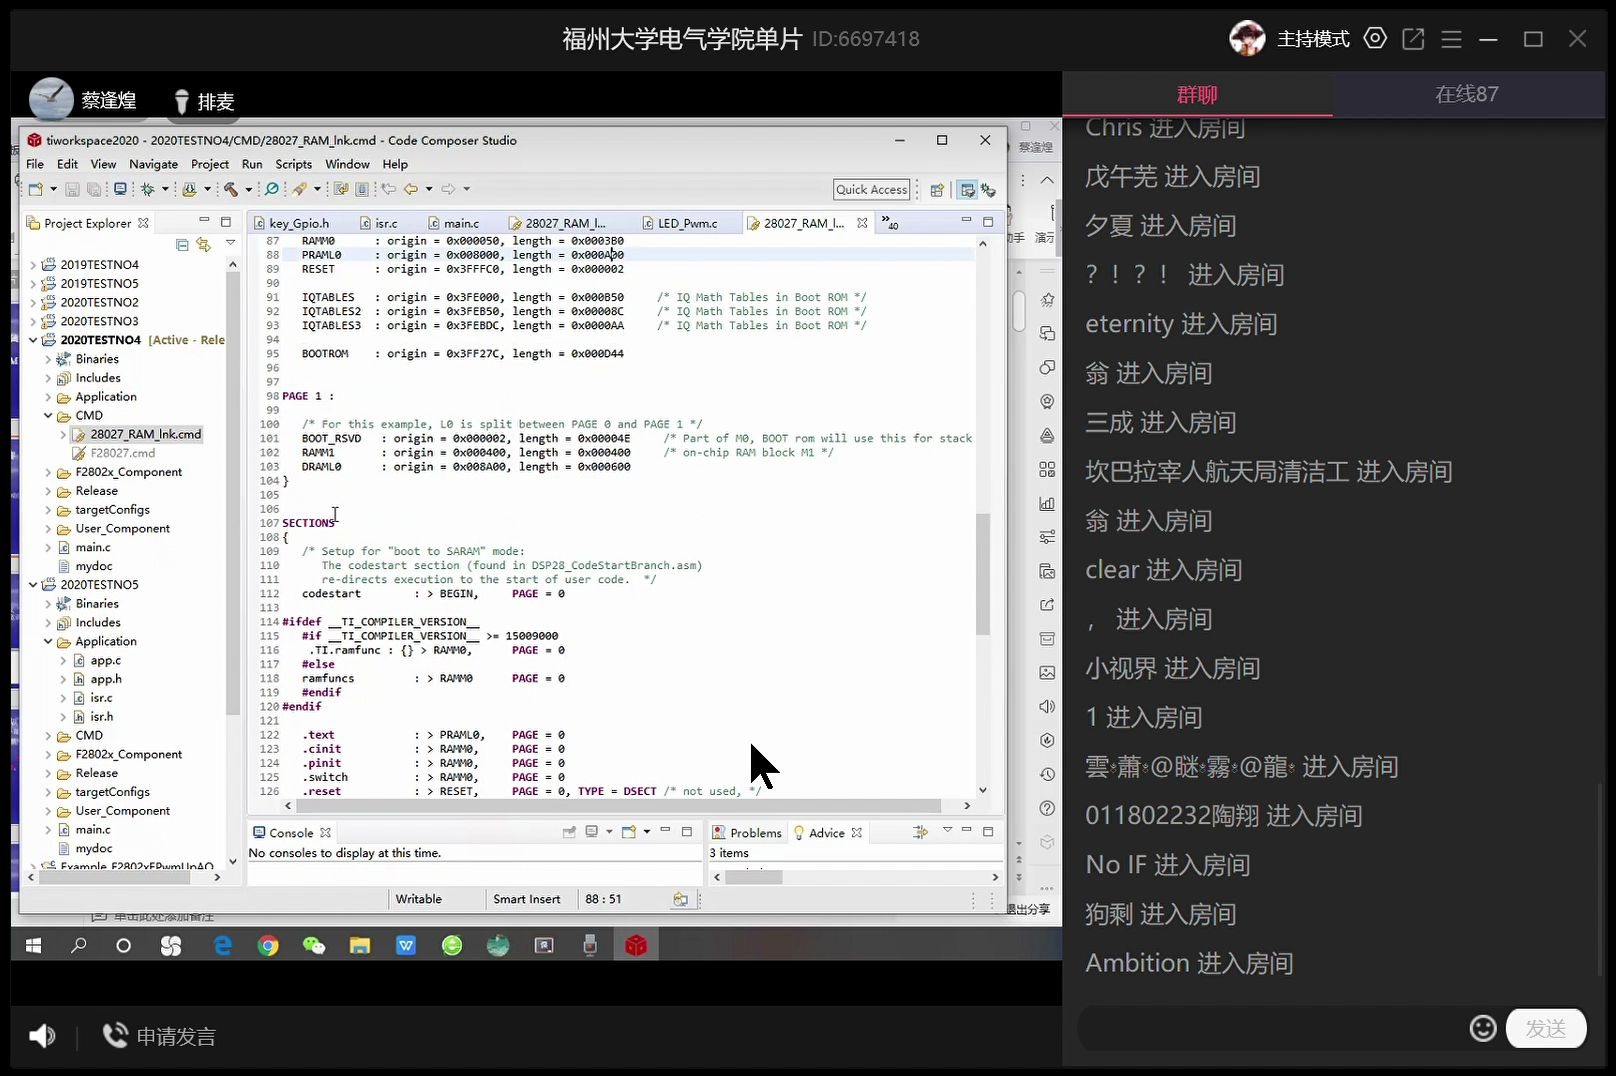This screenshot has height=1076, width=1616.
Task: Open Chrome from the taskbar
Action: [x=268, y=945]
